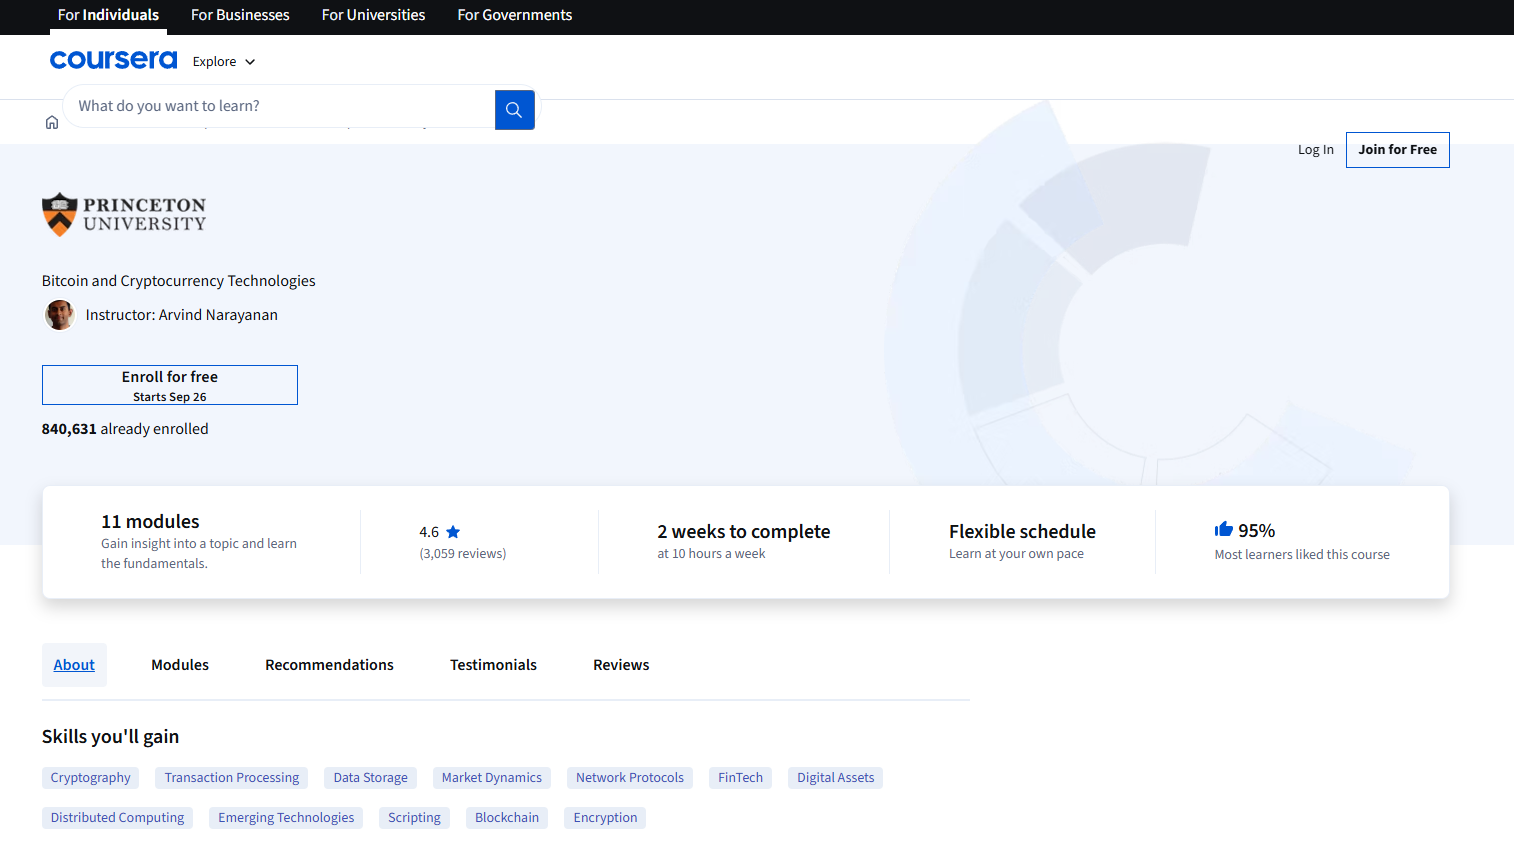The image size is (1514, 854).
Task: Click the Digital Assets skill tag
Action: coord(836,778)
